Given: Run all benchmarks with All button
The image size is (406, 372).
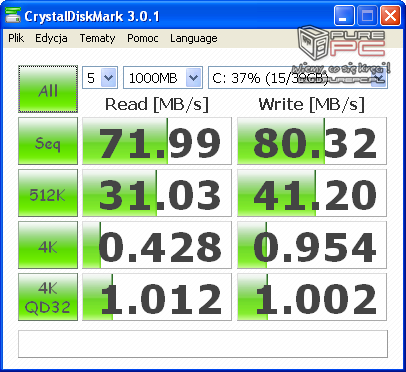Looking at the screenshot, I should (x=48, y=89).
